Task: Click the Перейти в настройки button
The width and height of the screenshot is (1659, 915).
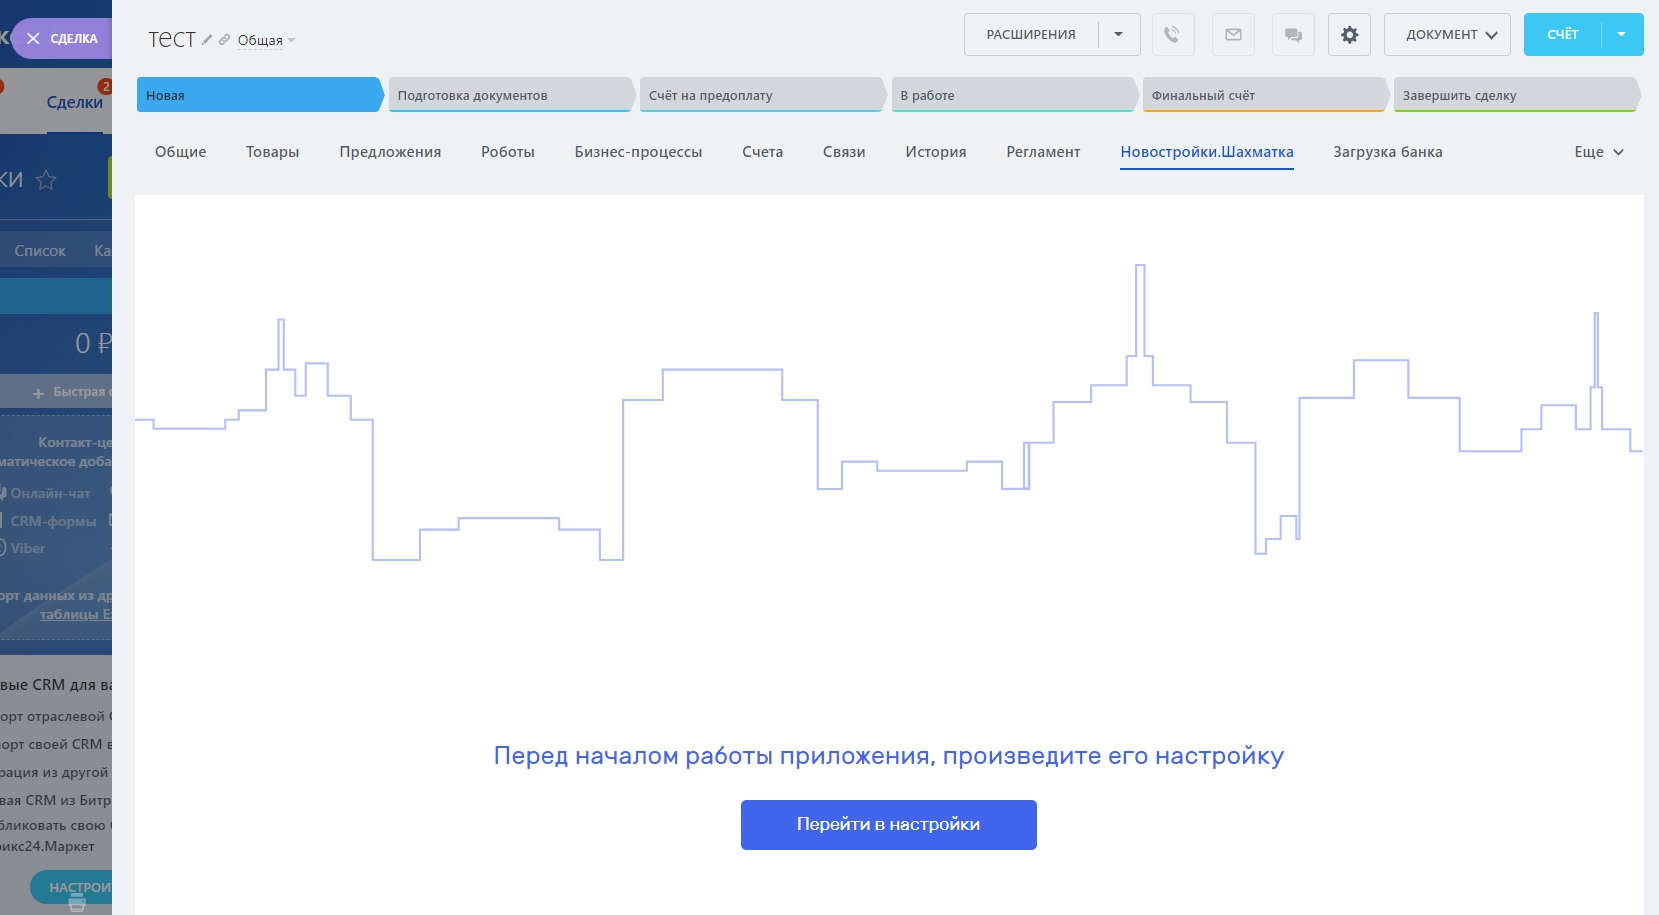Action: point(888,825)
